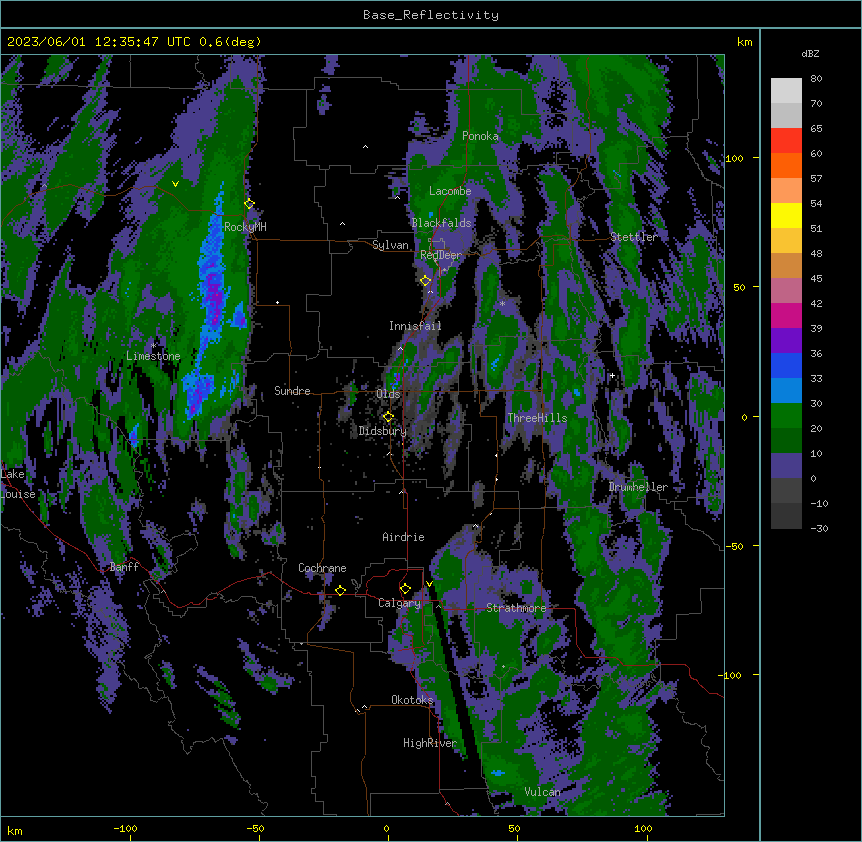Click the -50 tick on the bottom axis
The image size is (862, 842).
click(255, 828)
